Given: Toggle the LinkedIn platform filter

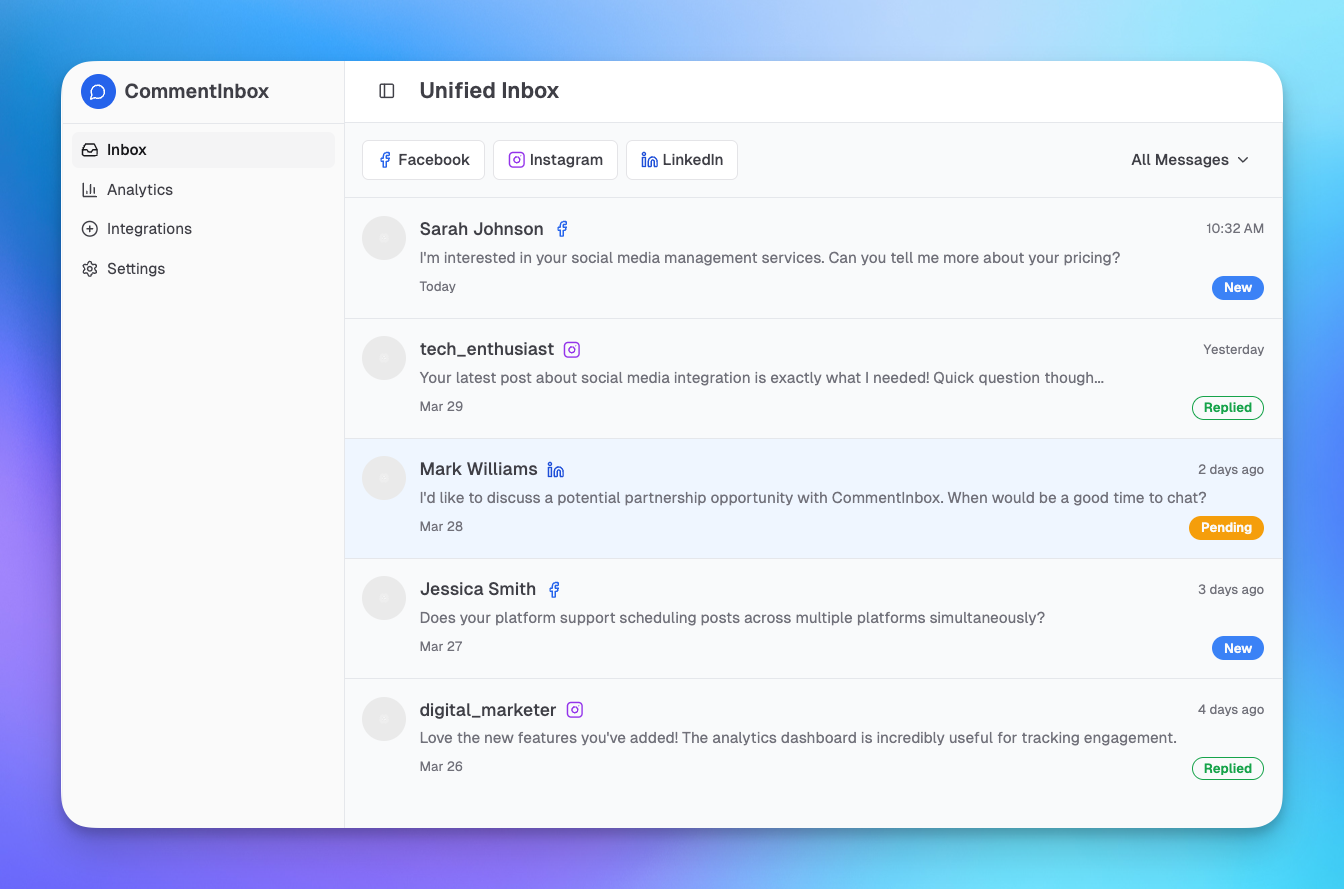Looking at the screenshot, I should (x=681, y=160).
